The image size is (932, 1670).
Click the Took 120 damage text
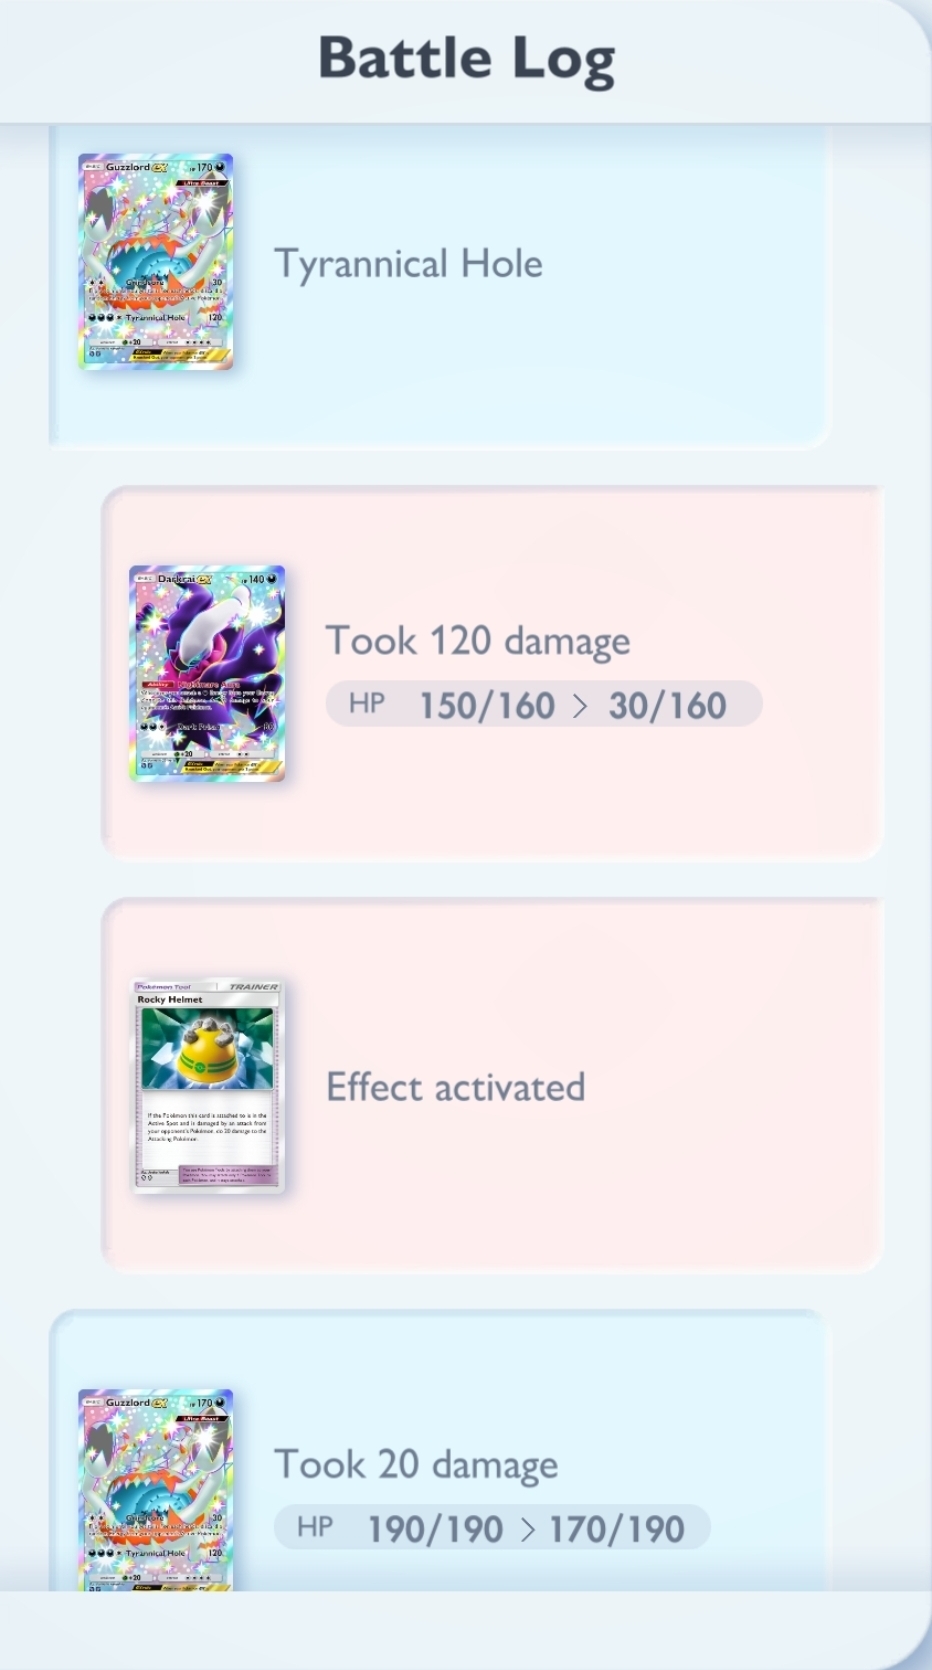(478, 641)
